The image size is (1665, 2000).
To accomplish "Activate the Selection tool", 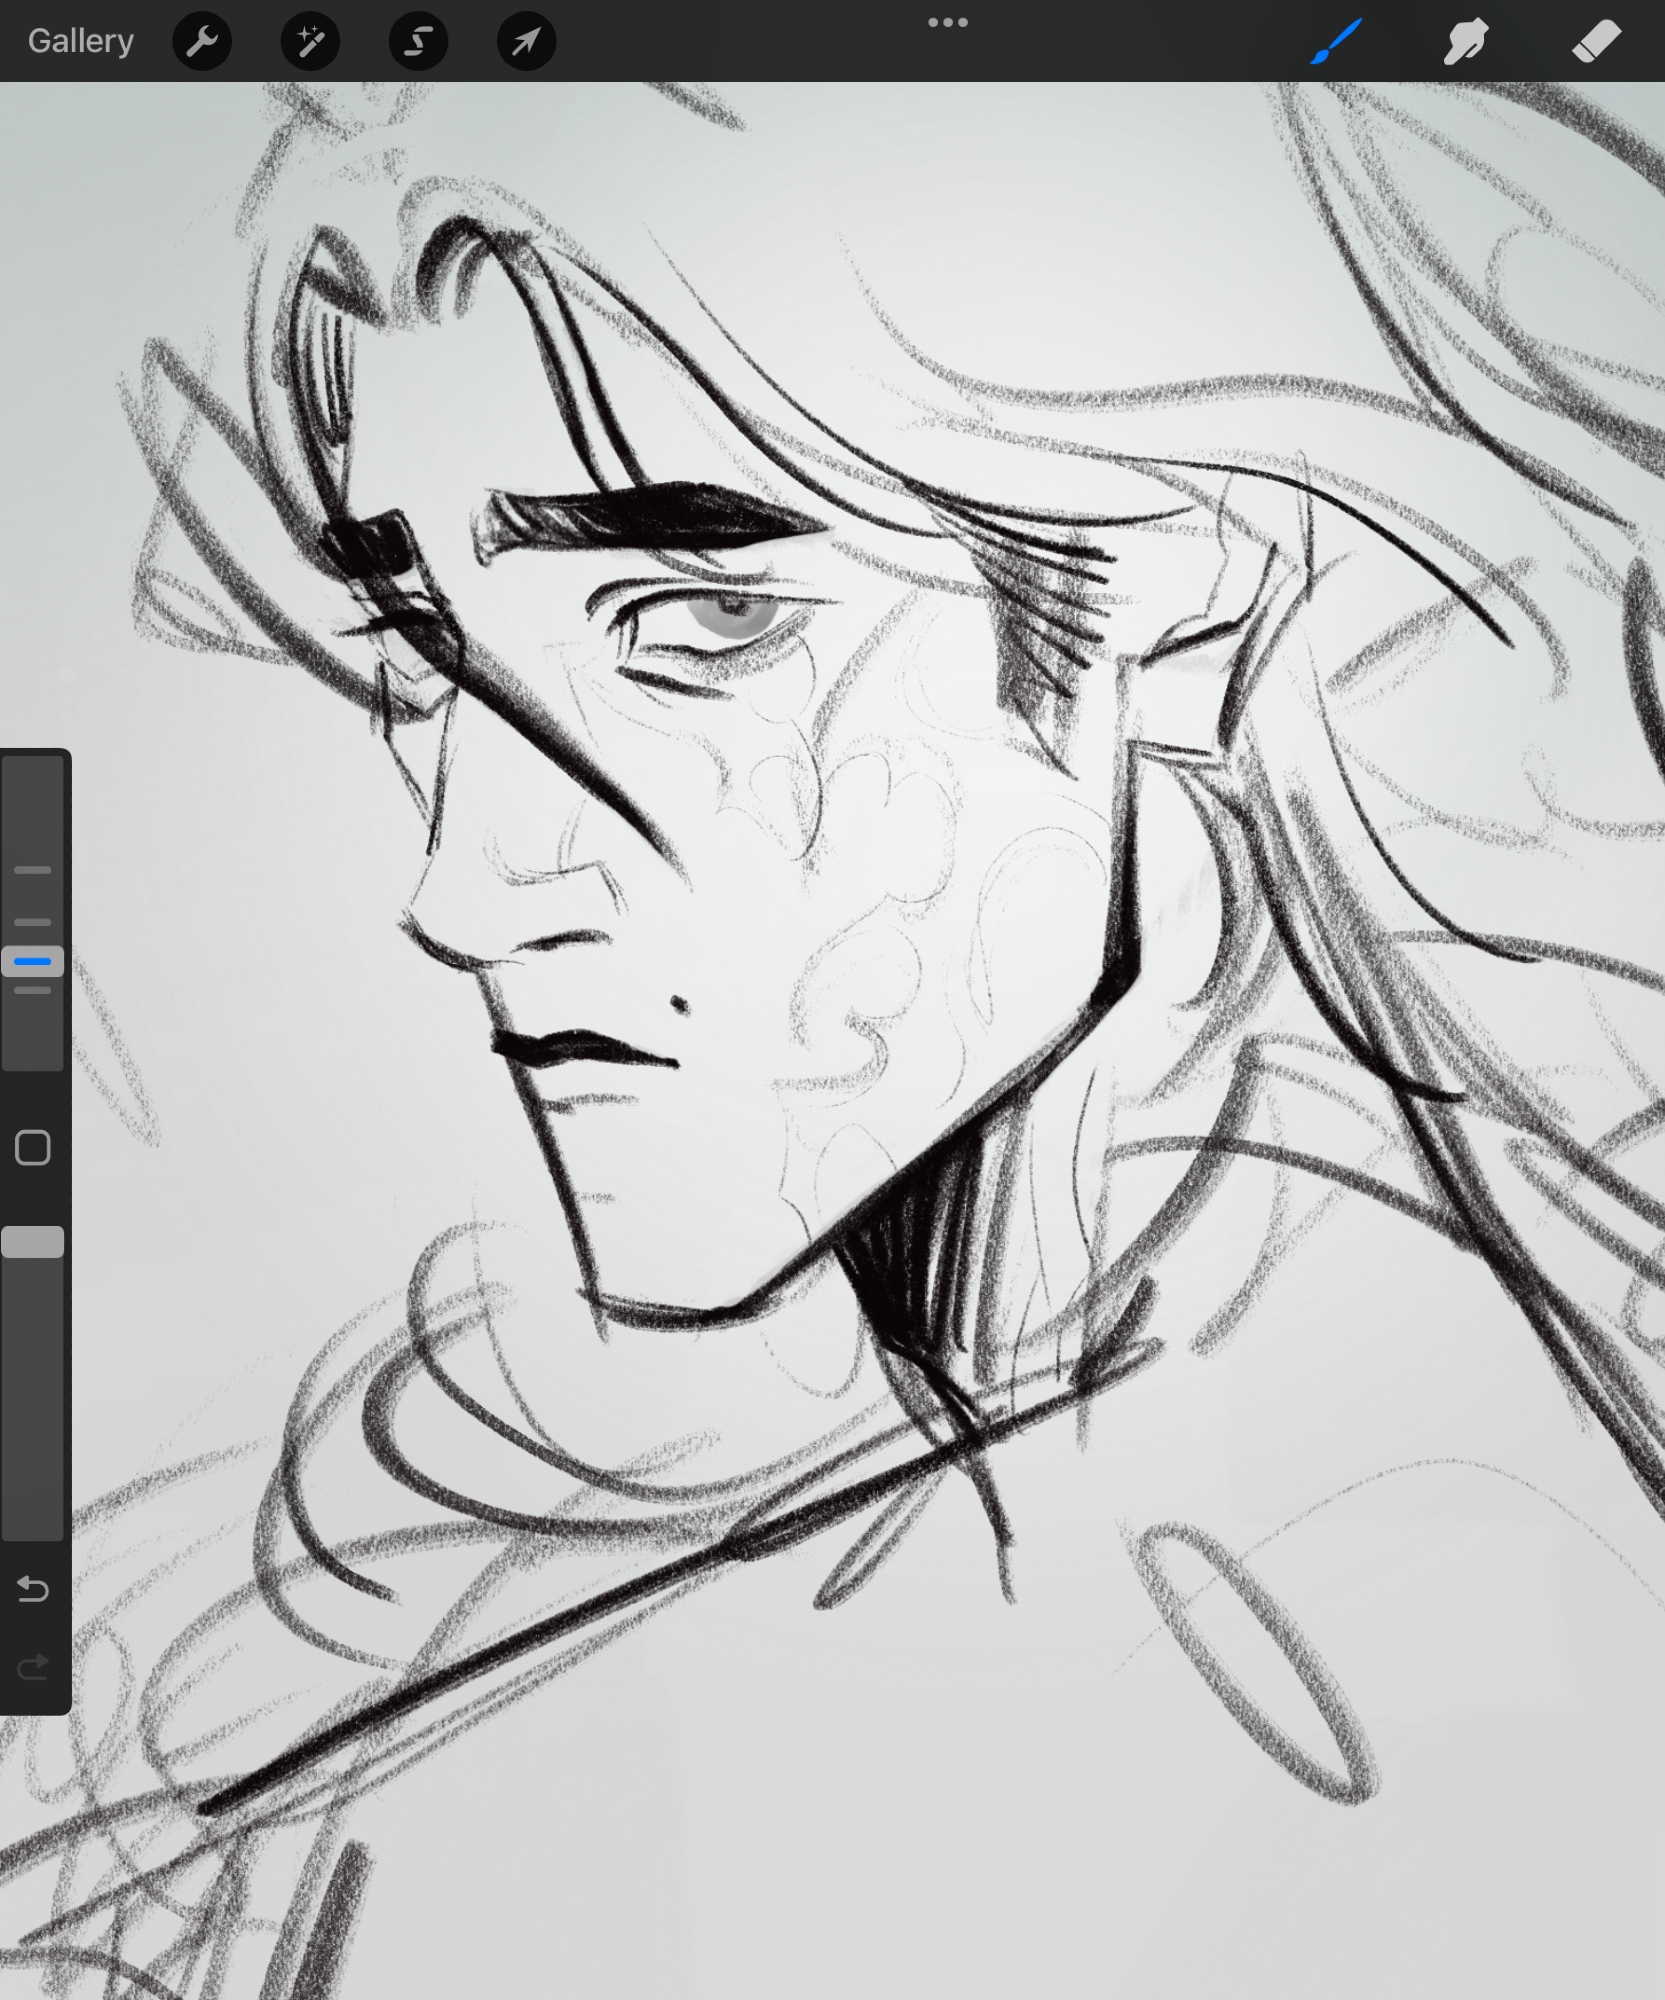I will click(418, 41).
